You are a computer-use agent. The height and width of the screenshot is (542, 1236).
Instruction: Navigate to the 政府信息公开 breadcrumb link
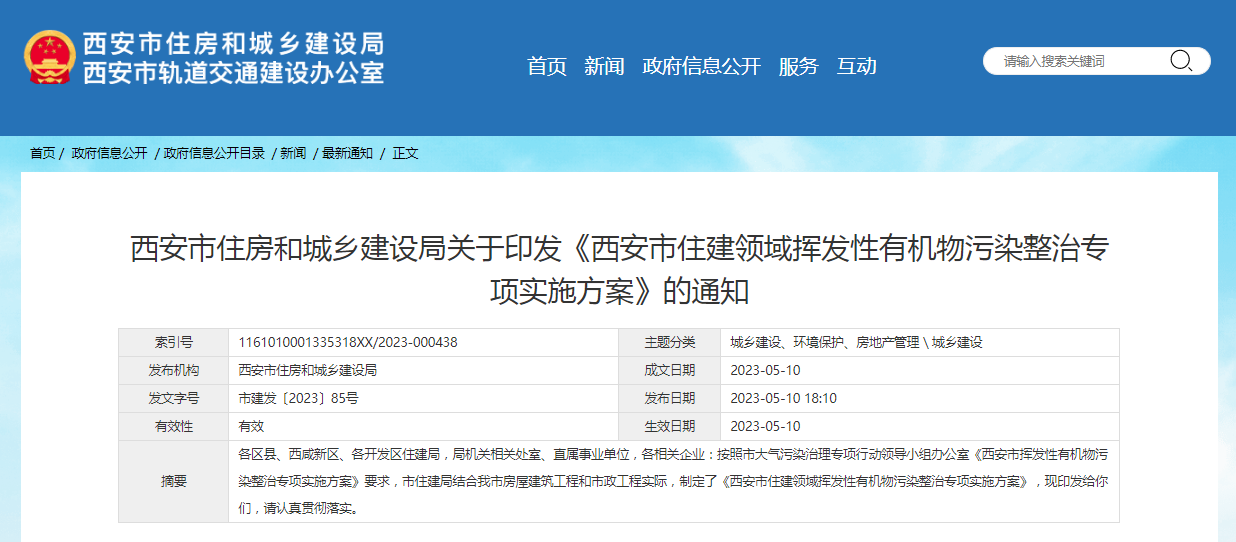(109, 153)
